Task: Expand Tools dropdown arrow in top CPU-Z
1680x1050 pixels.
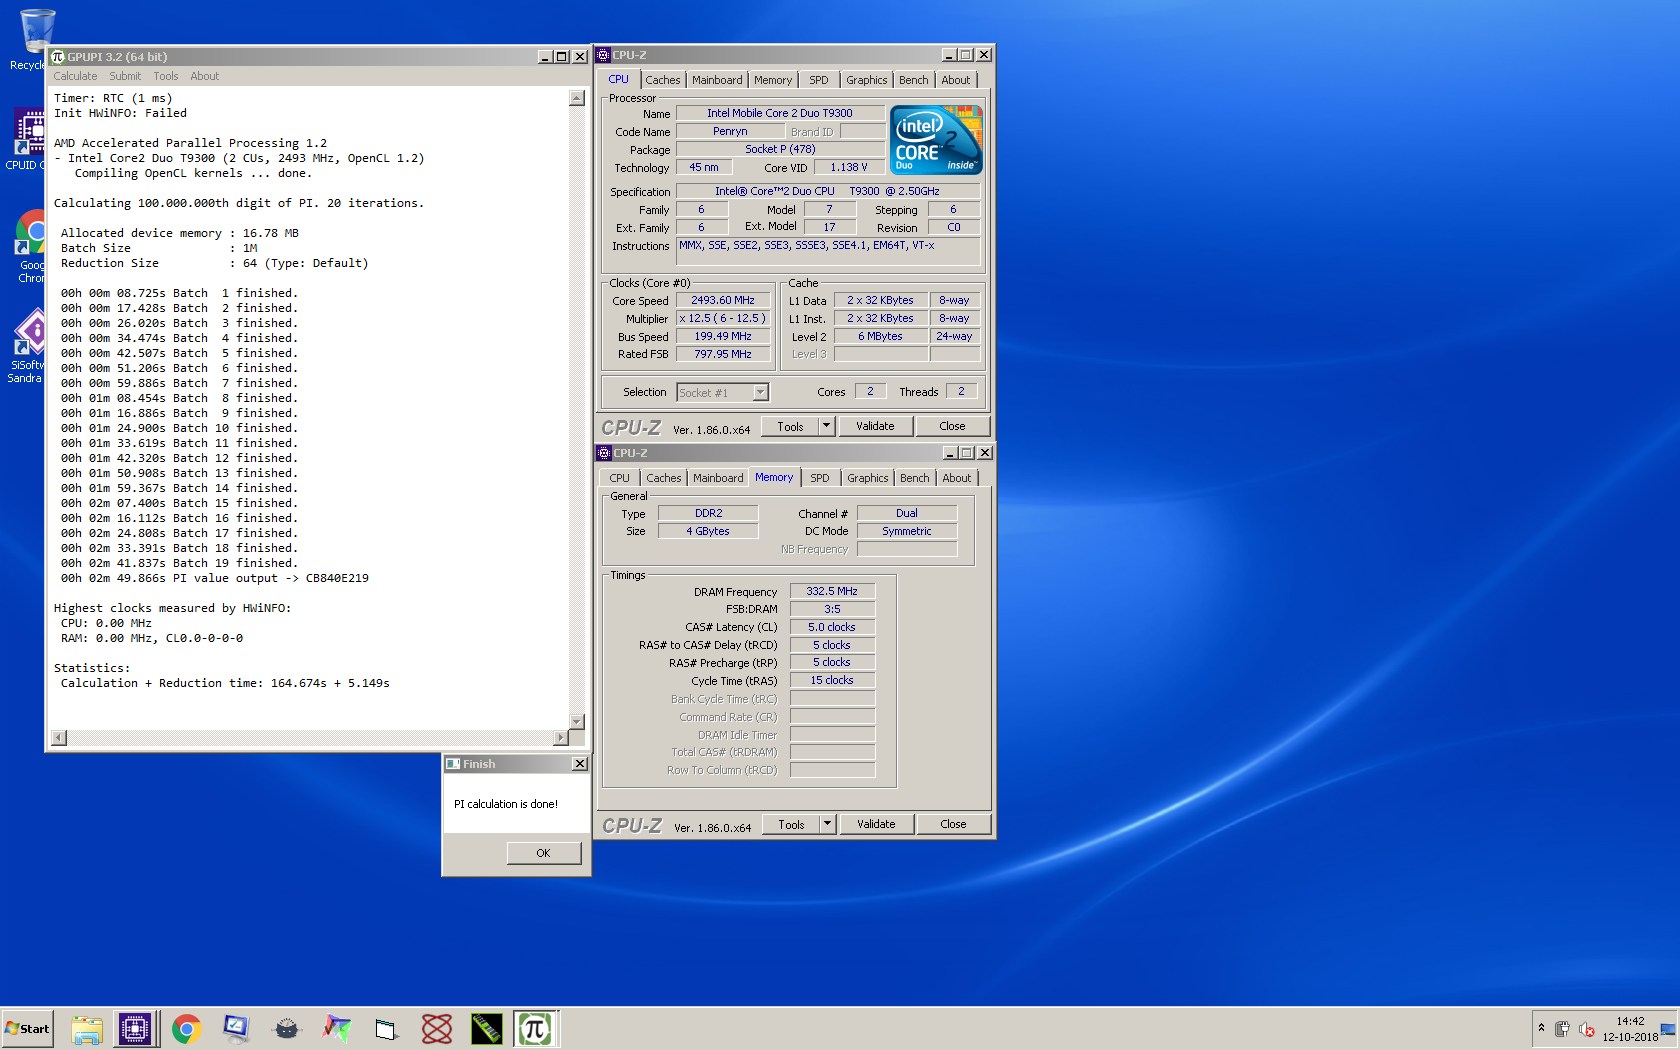Action: click(826, 427)
